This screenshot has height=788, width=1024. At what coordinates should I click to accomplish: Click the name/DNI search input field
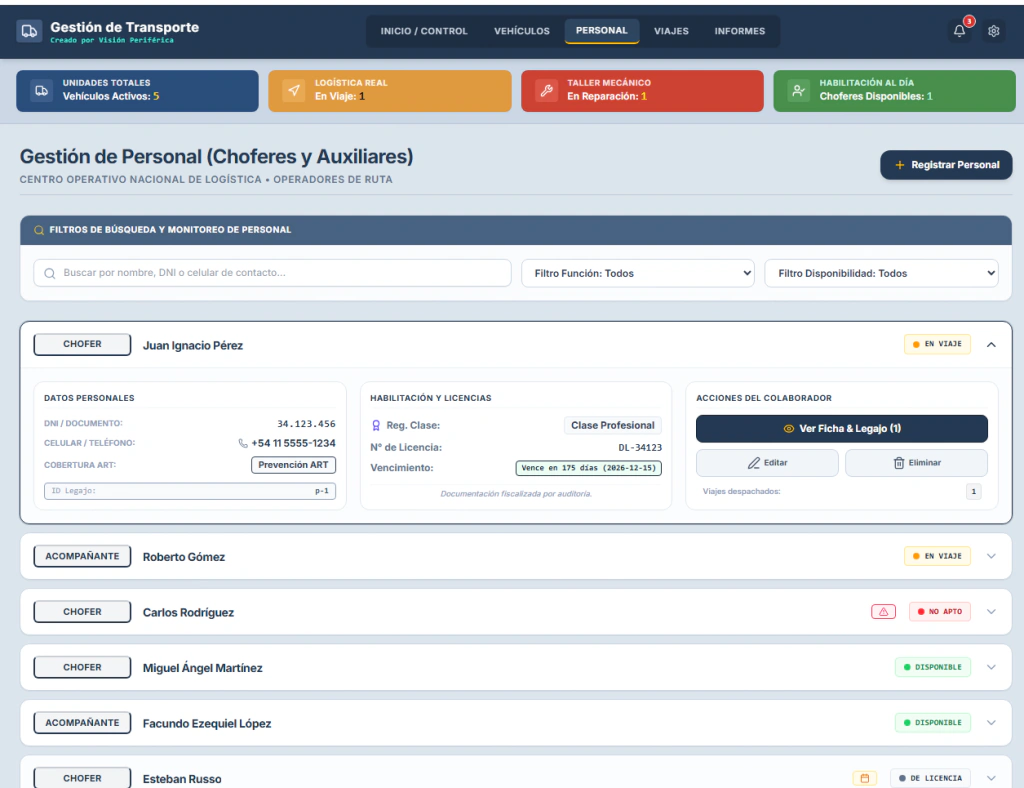272,273
